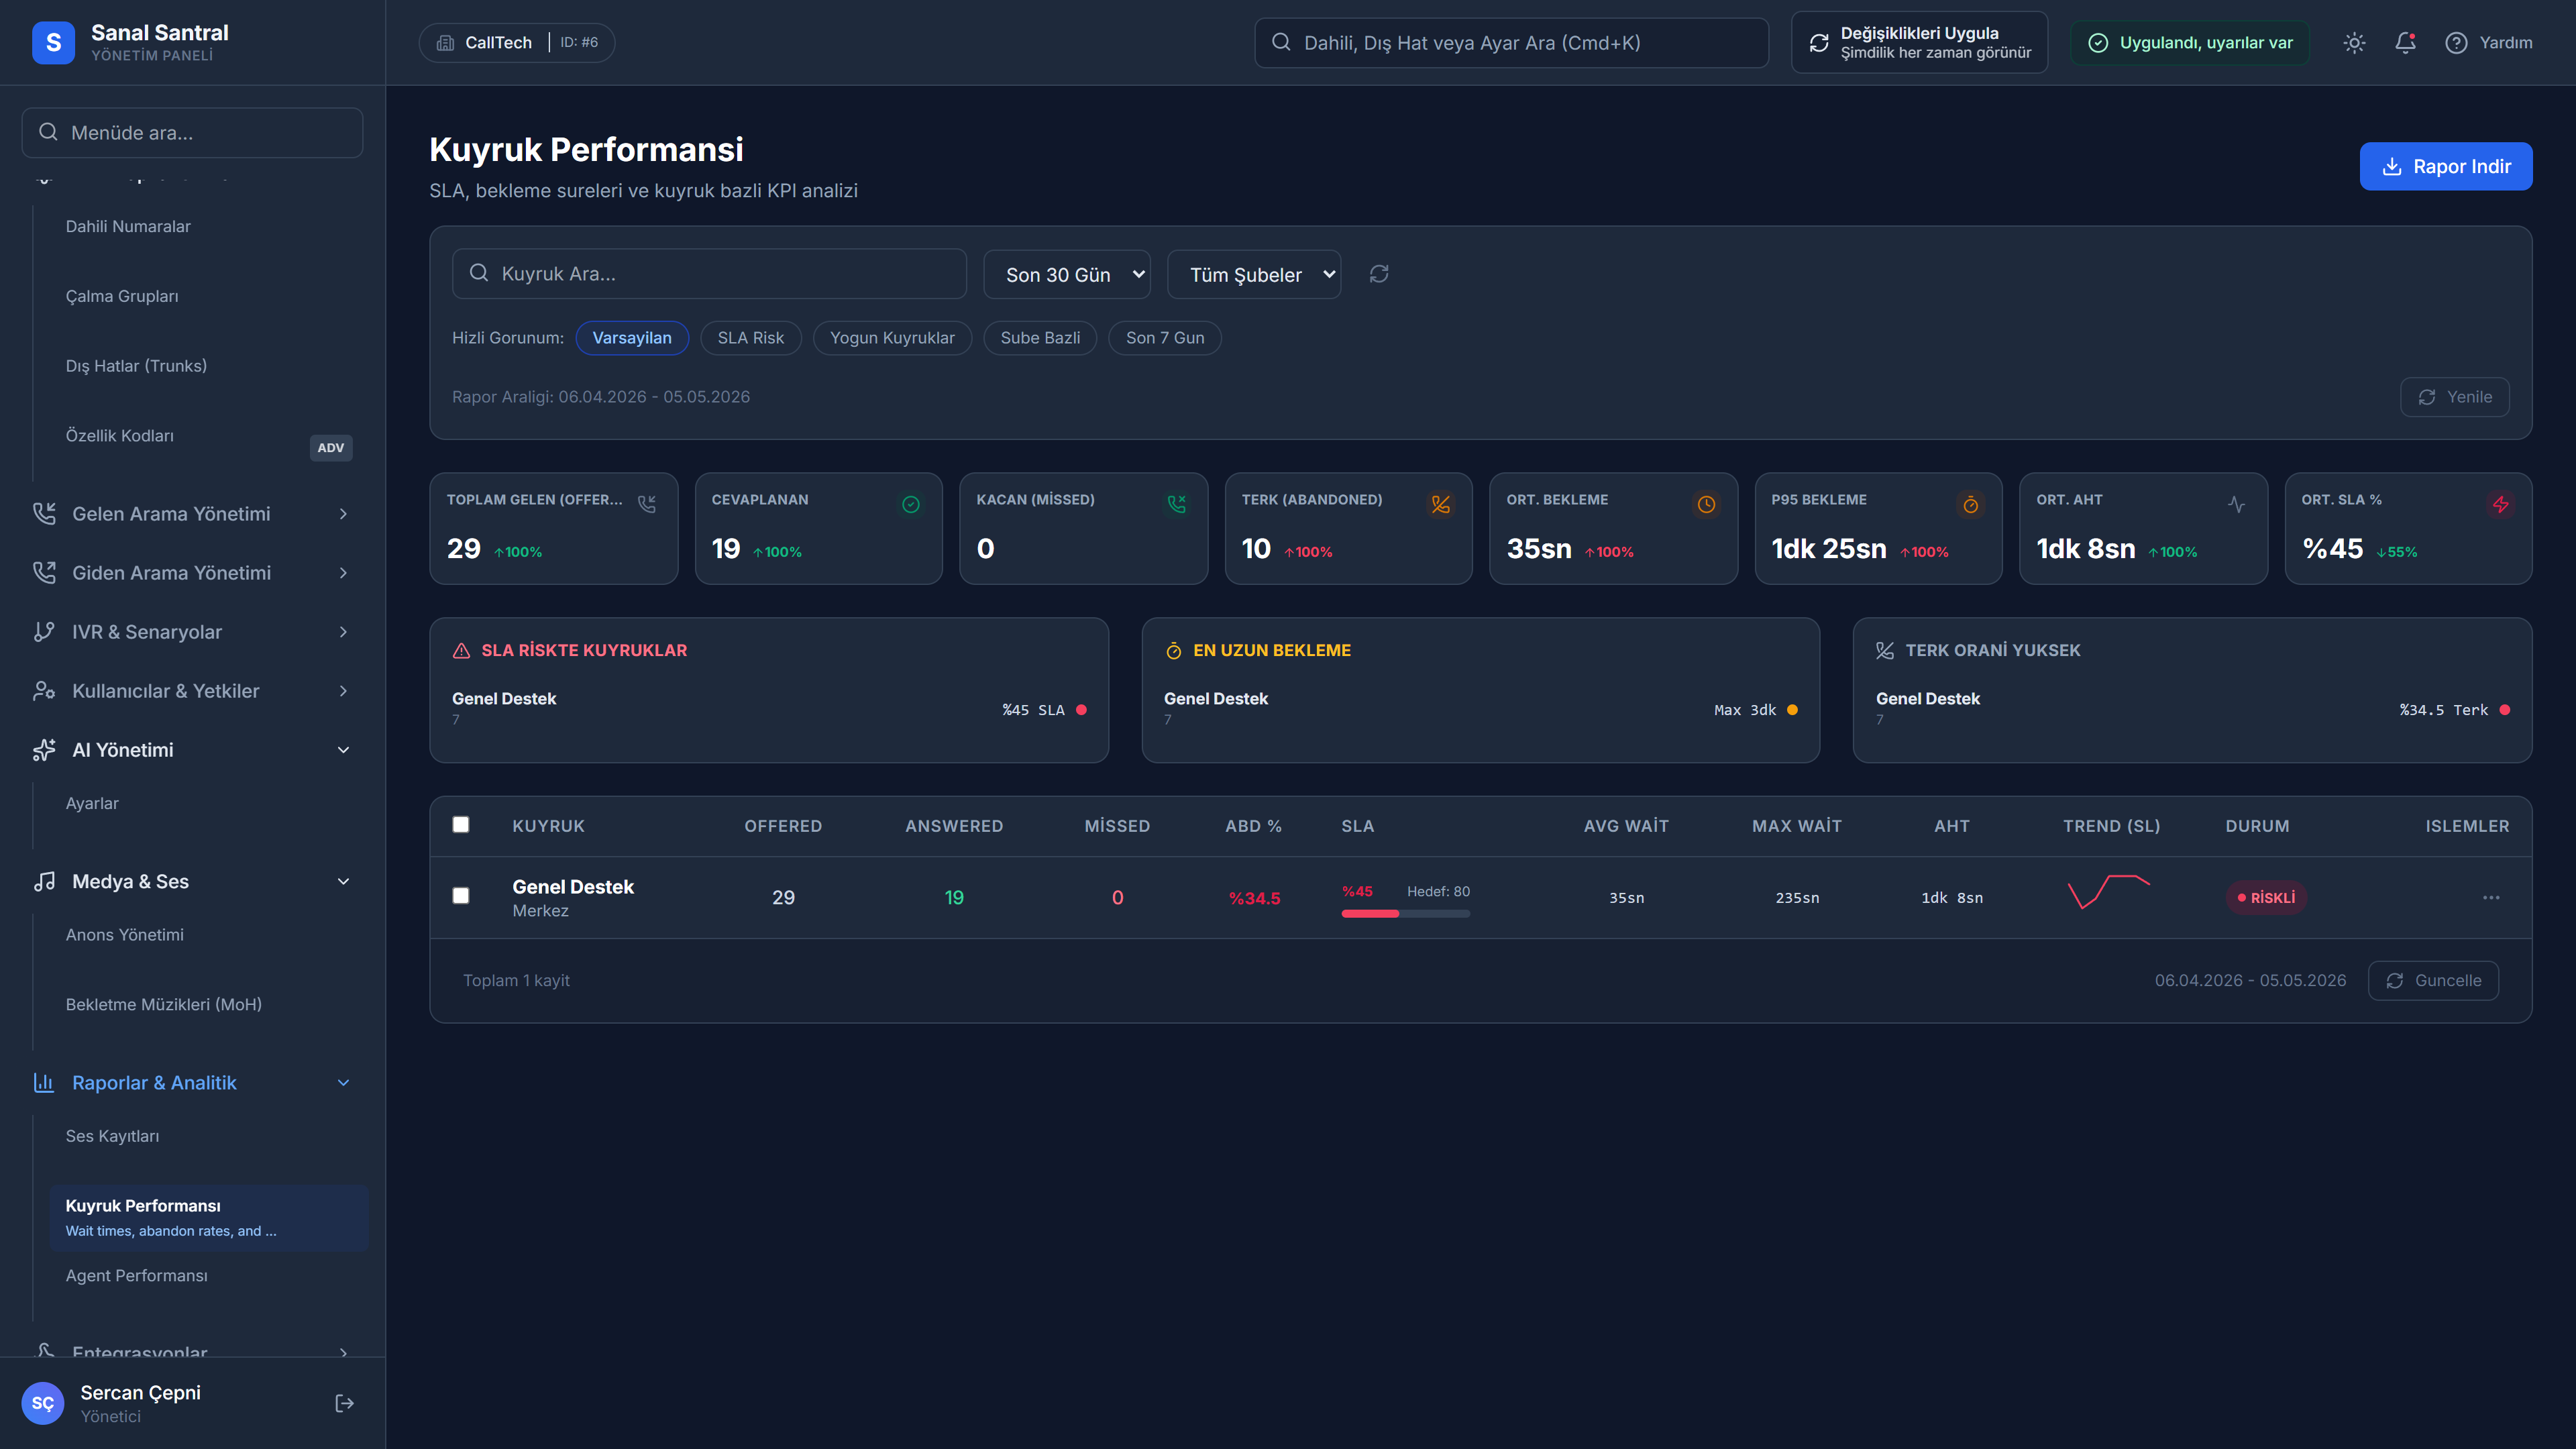Click the RİSKLİ status badge
The image size is (2576, 1449).
2266,897
